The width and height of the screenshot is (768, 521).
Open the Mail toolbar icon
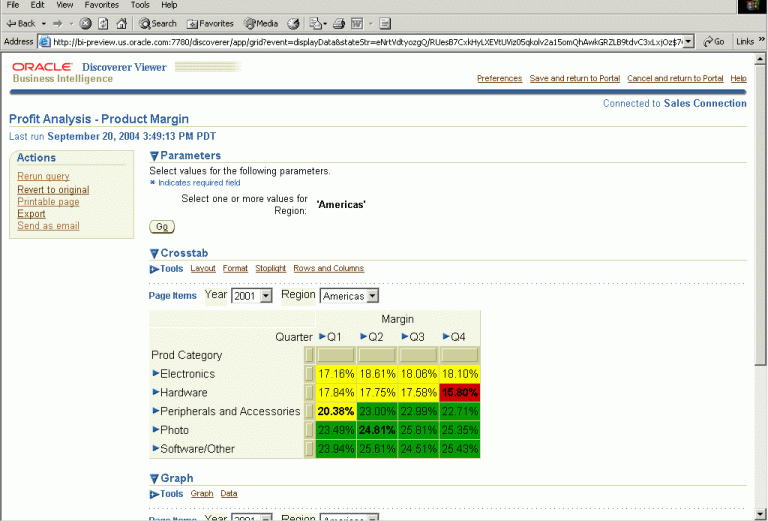tap(317, 24)
